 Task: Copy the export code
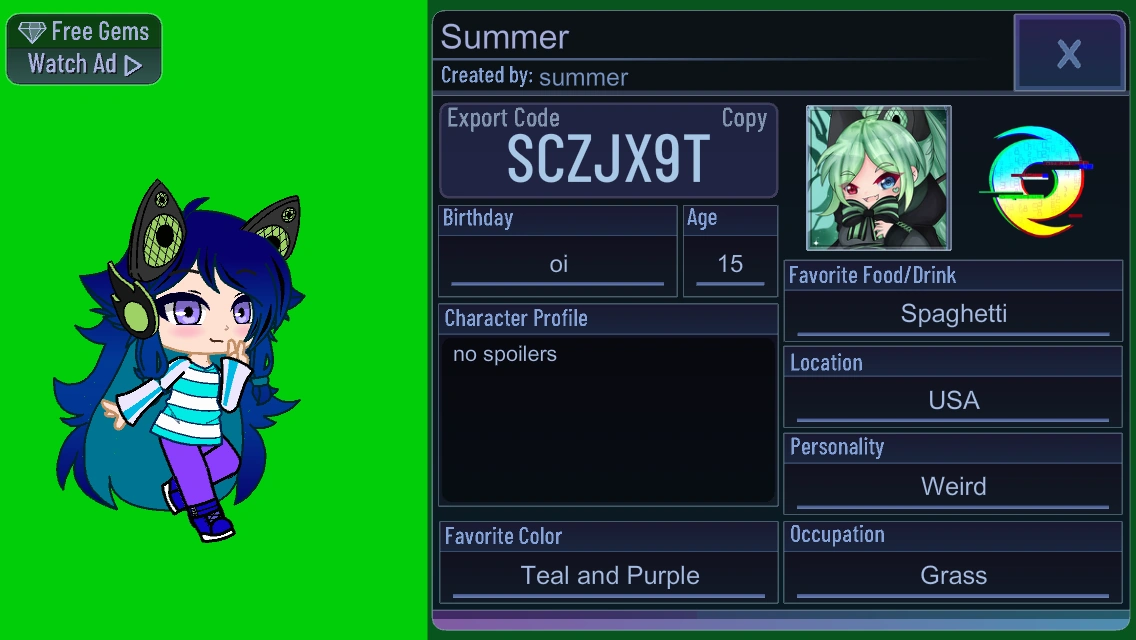(744, 118)
